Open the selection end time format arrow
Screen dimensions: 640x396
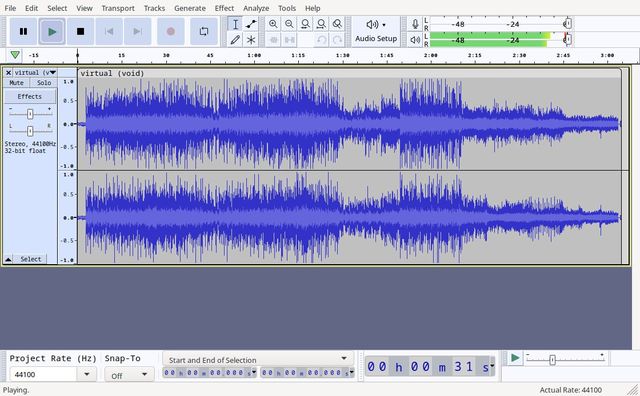[352, 372]
